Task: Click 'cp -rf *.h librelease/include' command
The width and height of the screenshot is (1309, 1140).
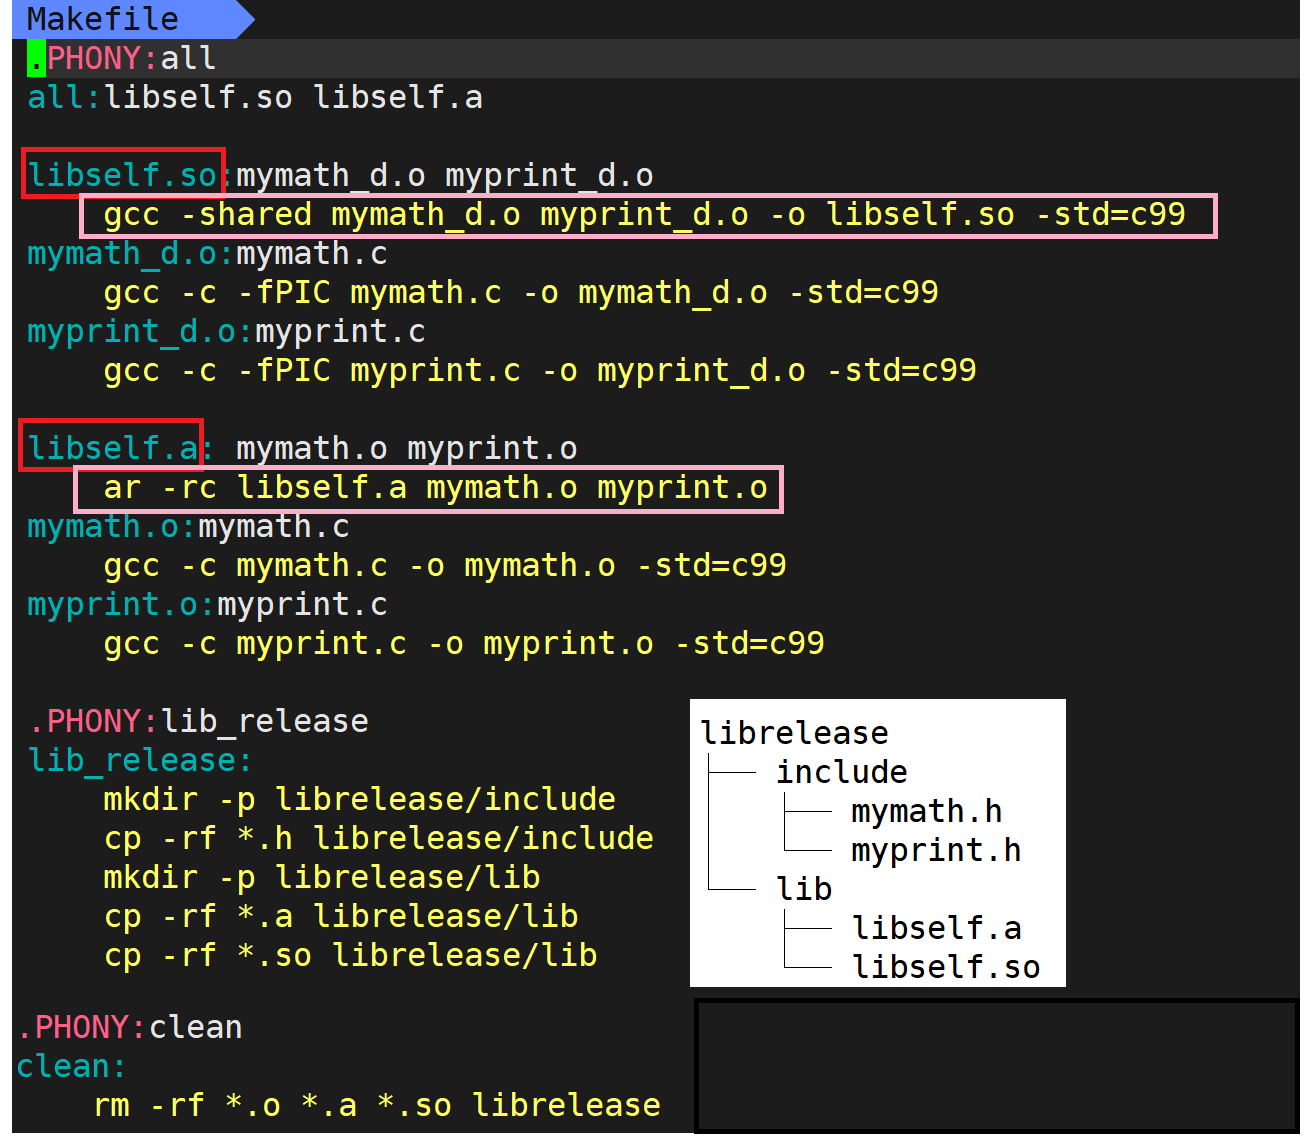Action: pos(378,838)
